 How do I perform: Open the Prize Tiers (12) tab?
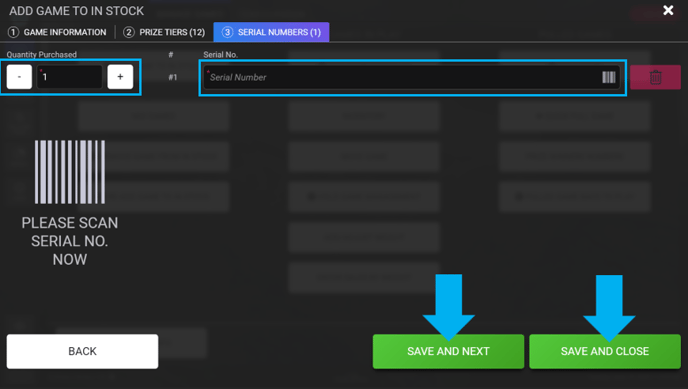(x=164, y=32)
